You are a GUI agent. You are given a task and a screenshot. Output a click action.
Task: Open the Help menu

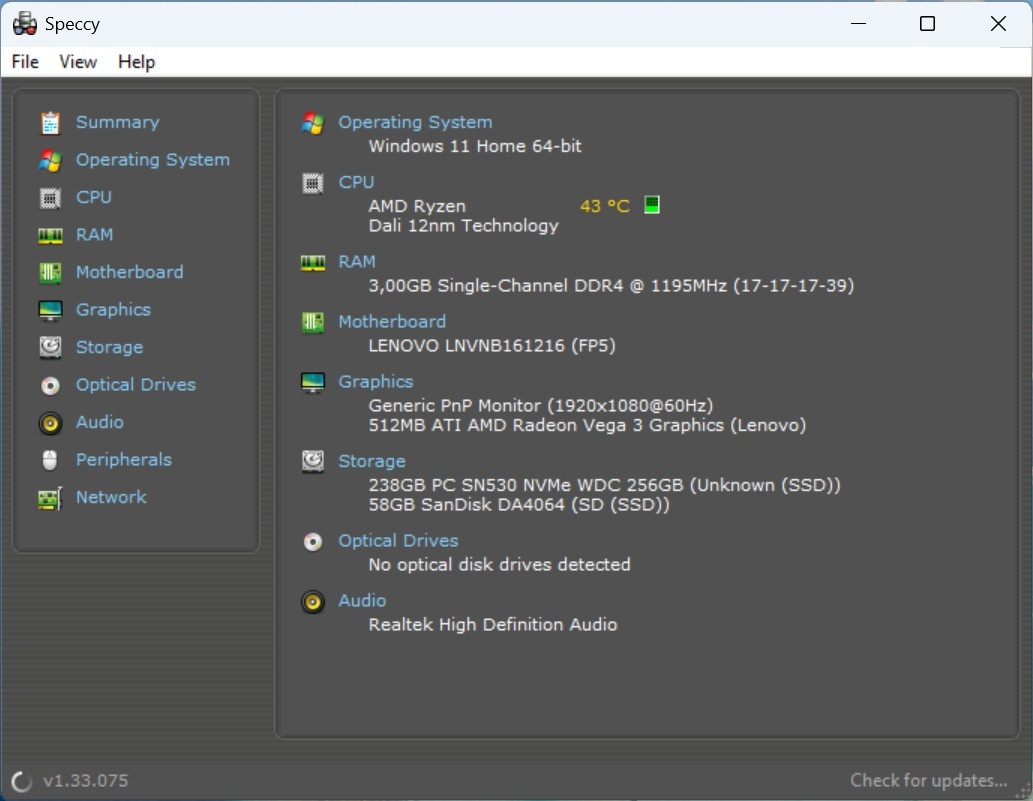(x=137, y=62)
